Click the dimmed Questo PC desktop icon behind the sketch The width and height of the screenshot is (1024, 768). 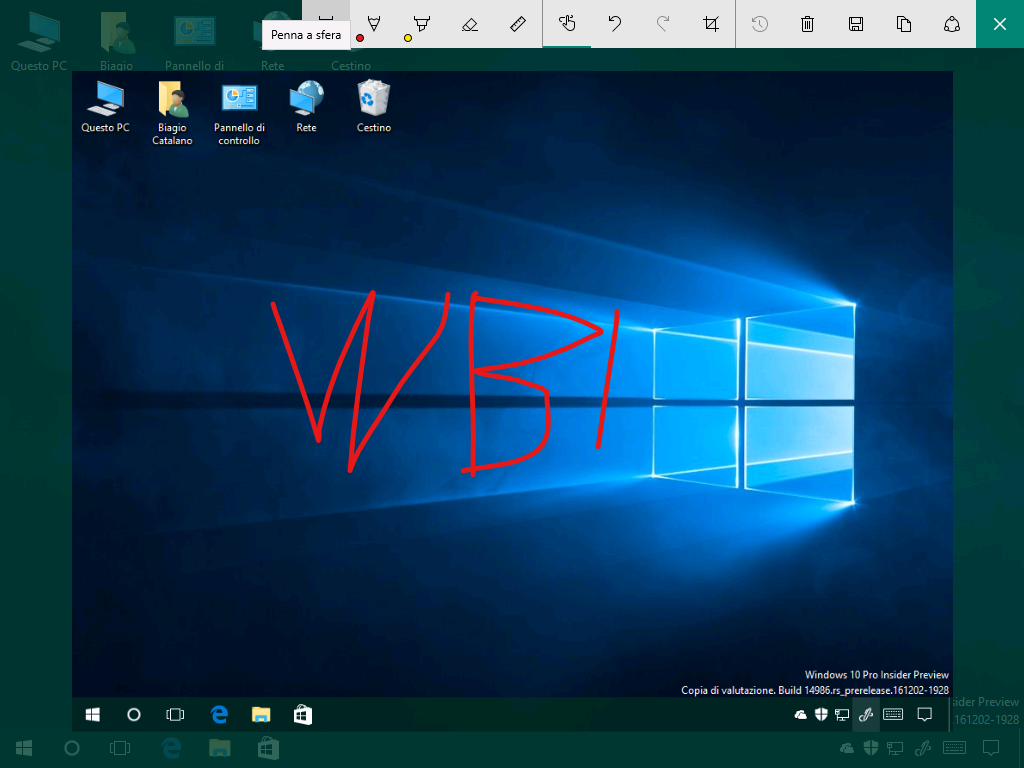[39, 40]
